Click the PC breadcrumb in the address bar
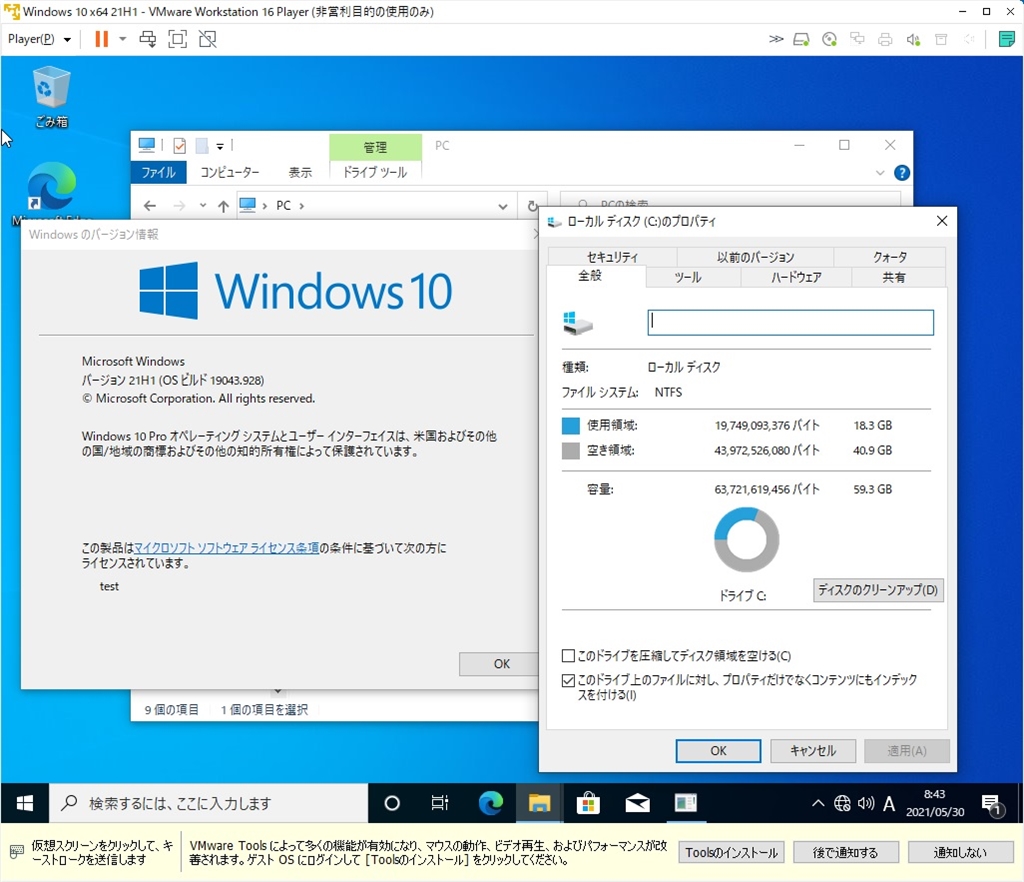This screenshot has height=882, width=1024. 283,206
